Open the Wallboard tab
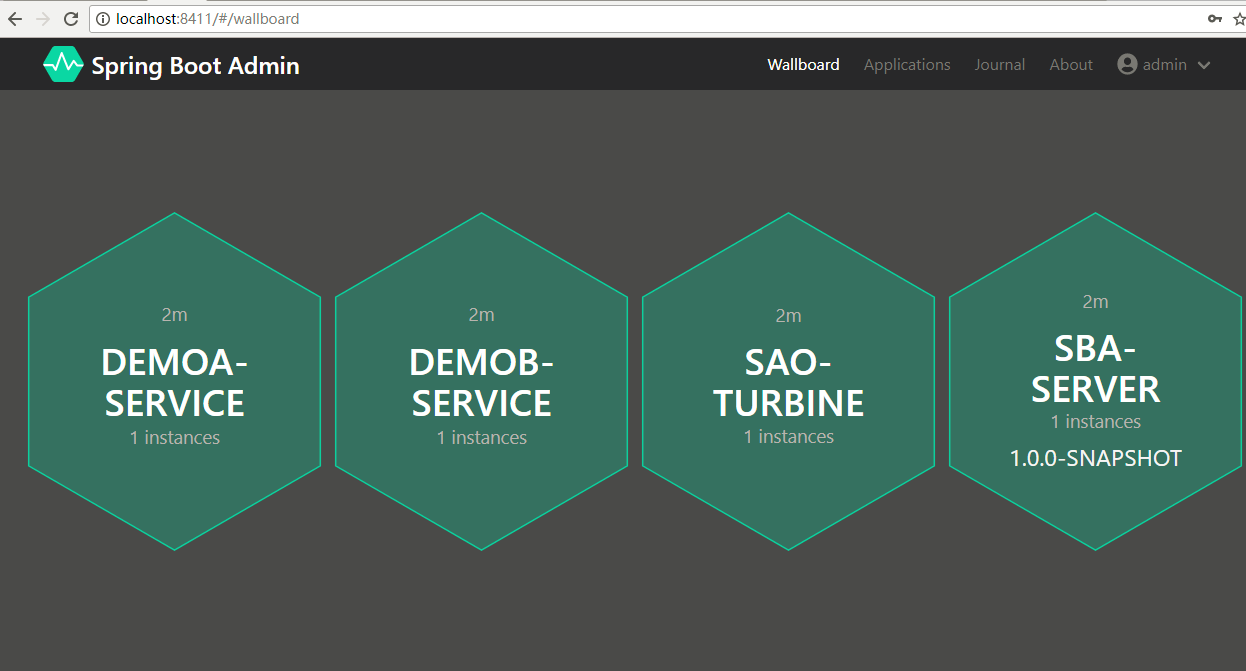 click(803, 64)
